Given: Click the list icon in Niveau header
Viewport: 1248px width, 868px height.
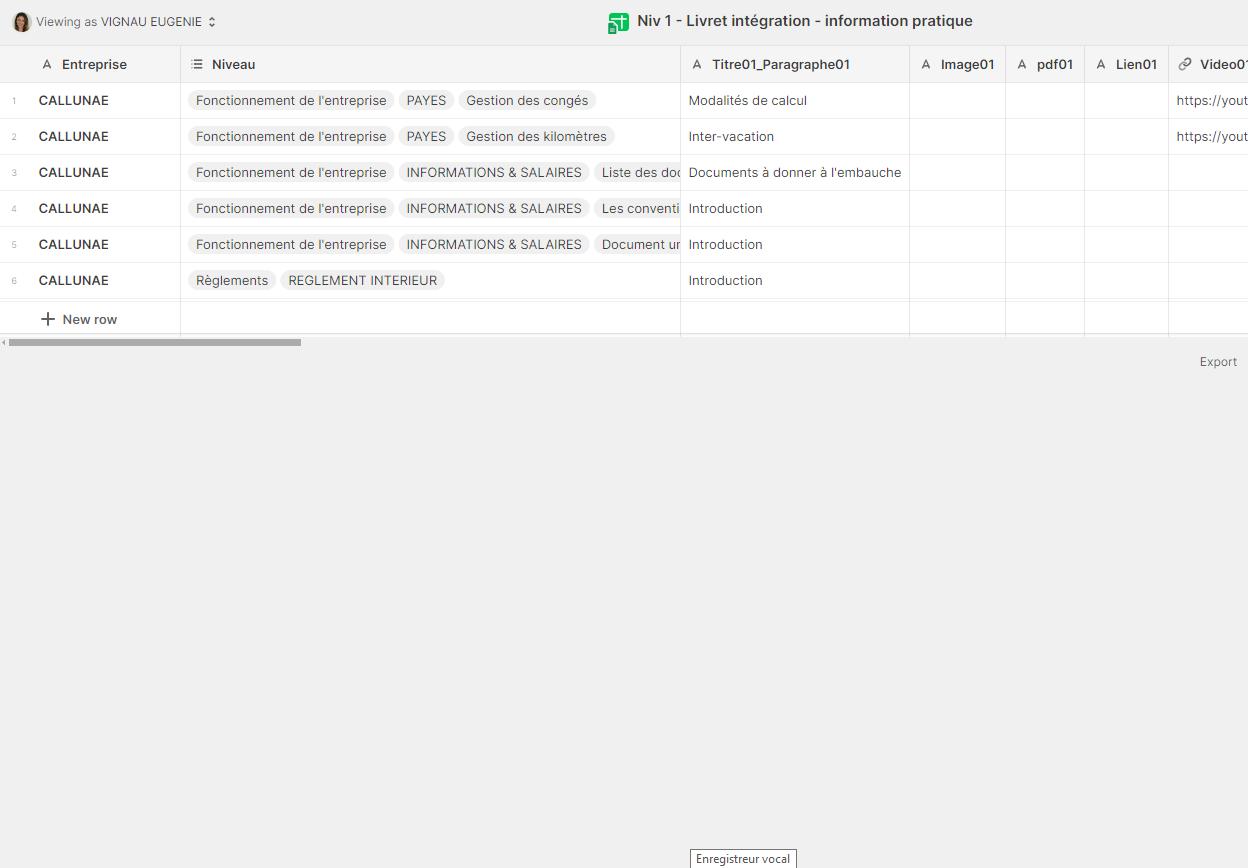Looking at the screenshot, I should pyautogui.click(x=197, y=65).
